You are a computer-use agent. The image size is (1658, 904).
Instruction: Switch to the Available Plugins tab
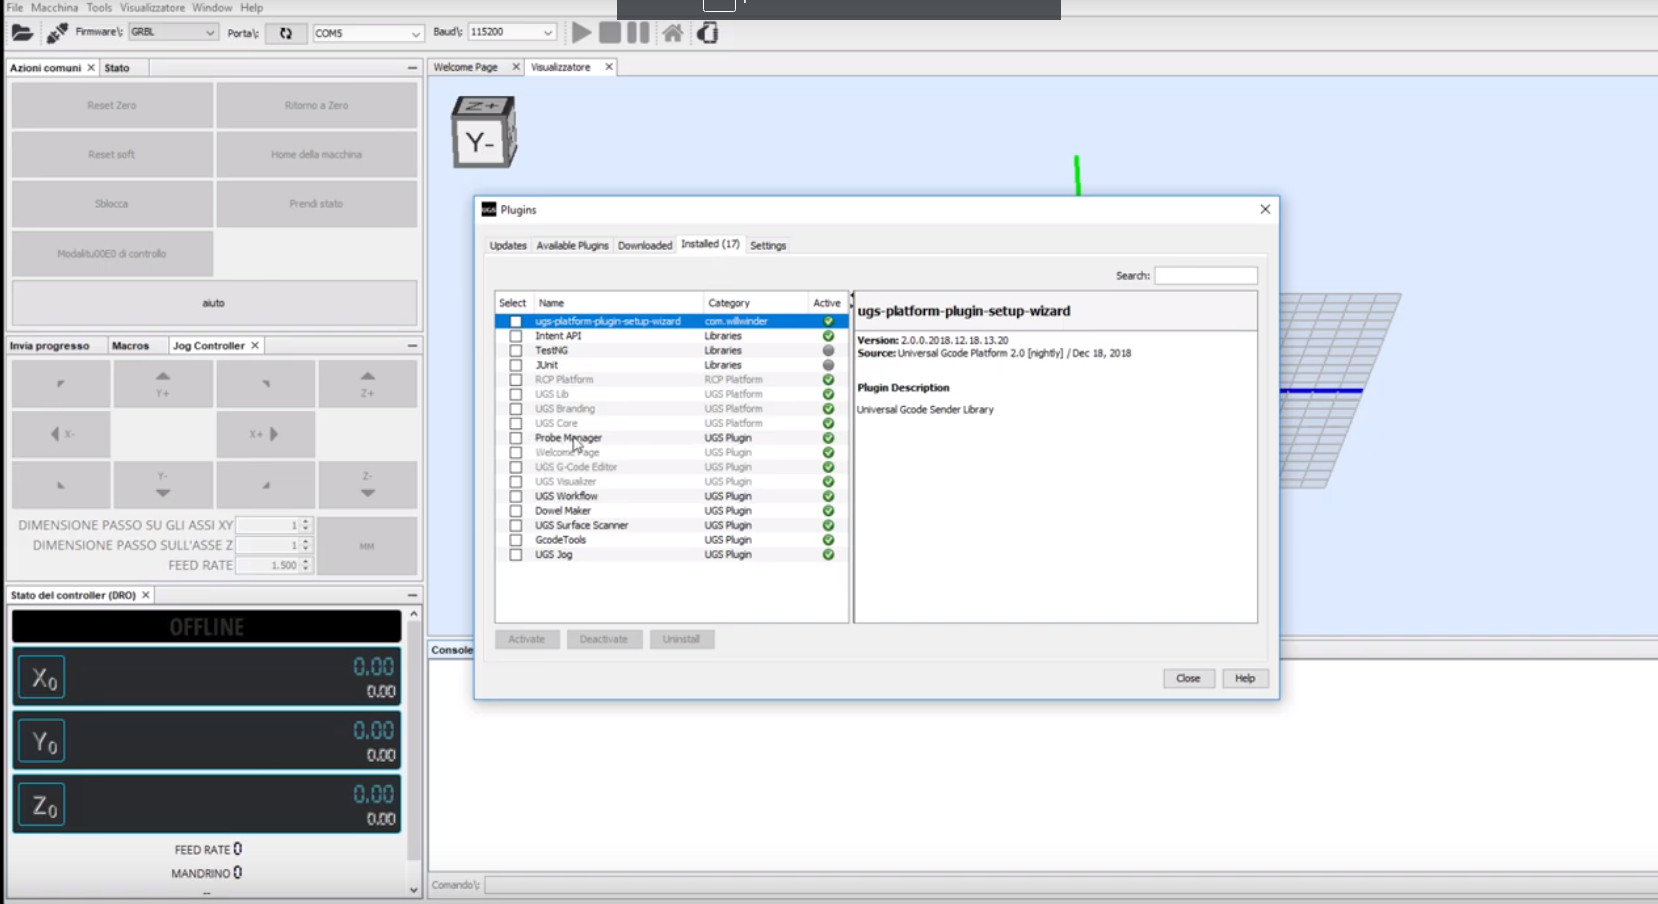(572, 245)
